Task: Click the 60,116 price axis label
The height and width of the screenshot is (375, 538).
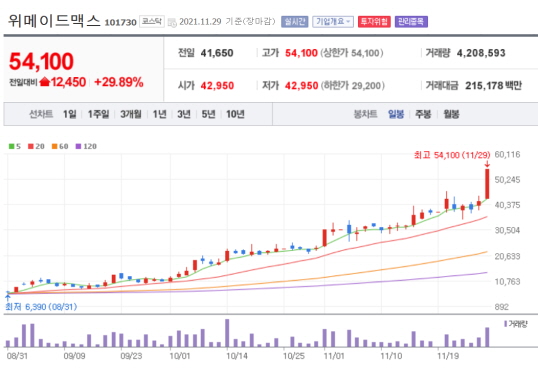Action: pyautogui.click(x=507, y=155)
